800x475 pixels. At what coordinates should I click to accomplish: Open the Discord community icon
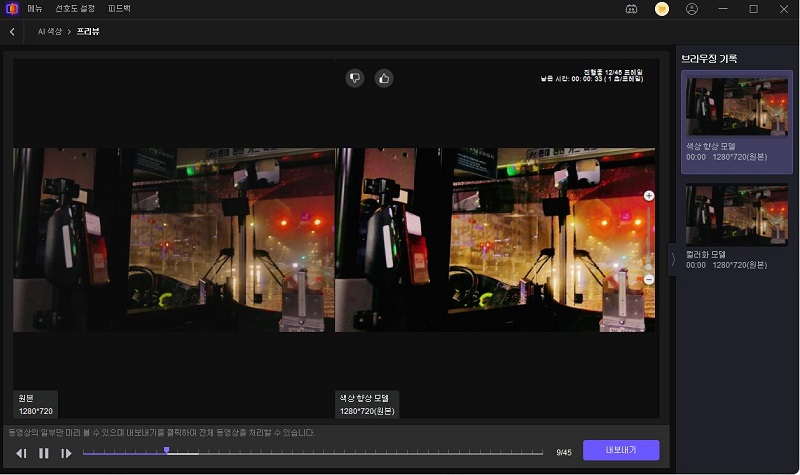pyautogui.click(x=631, y=9)
